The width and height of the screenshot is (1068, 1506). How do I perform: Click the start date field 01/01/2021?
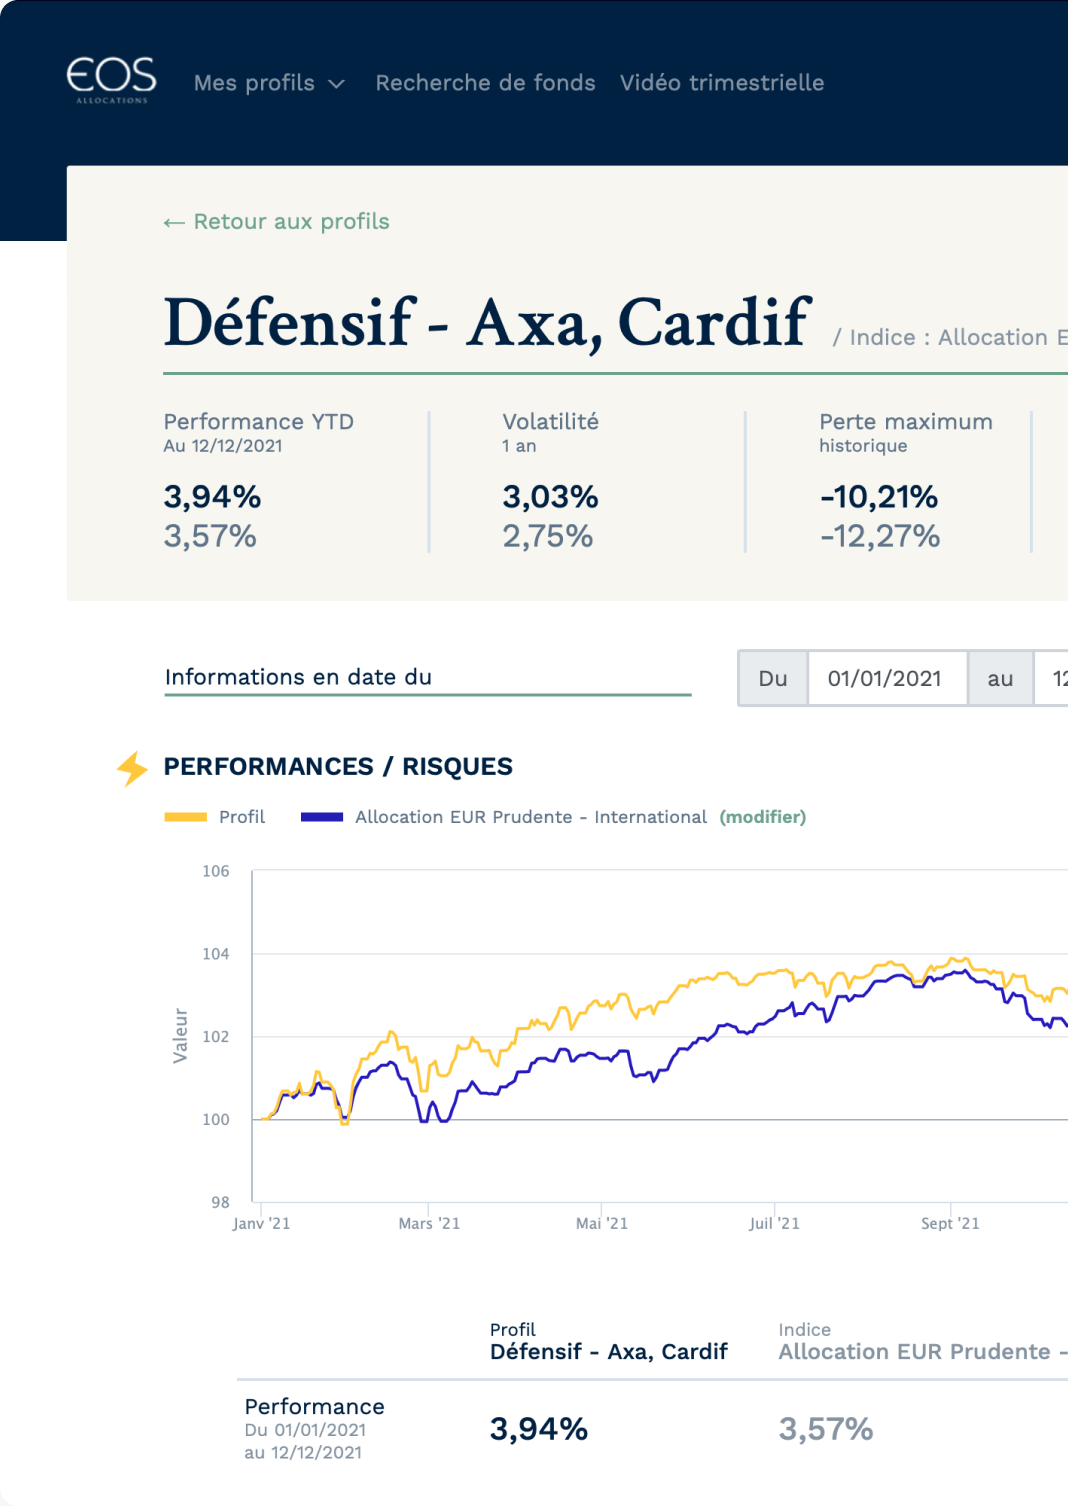pyautogui.click(x=885, y=679)
